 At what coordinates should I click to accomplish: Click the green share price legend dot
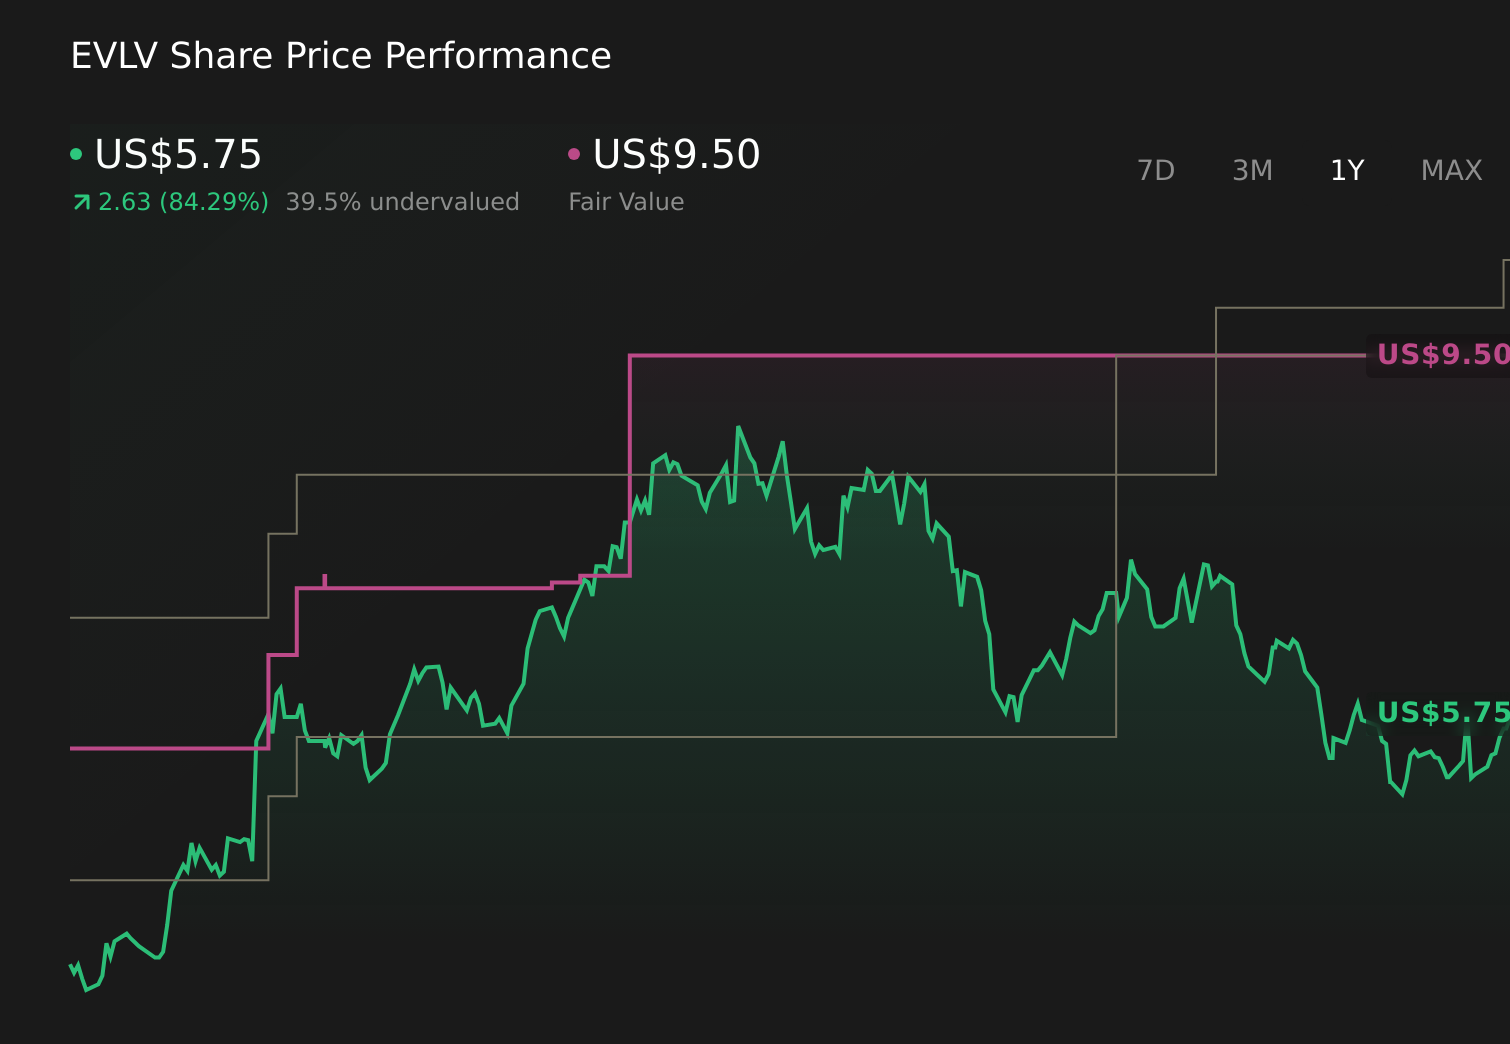pos(76,153)
